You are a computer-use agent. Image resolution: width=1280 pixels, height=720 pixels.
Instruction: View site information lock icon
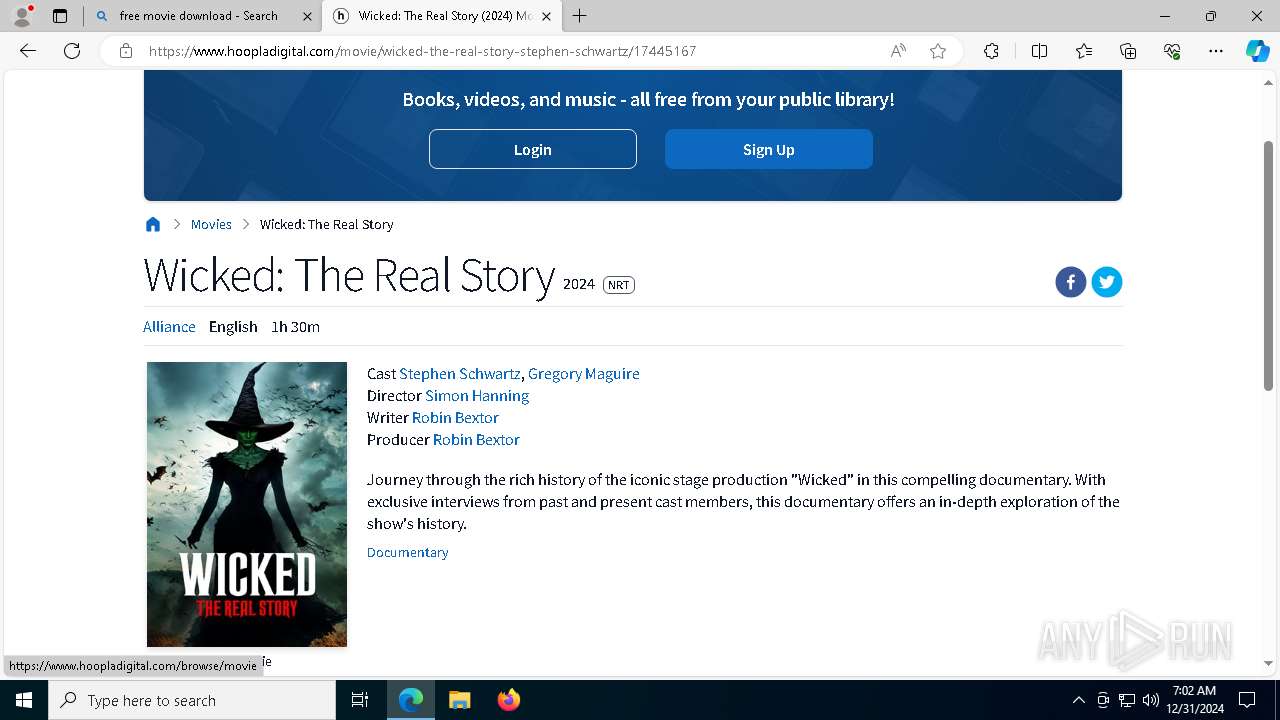click(126, 51)
